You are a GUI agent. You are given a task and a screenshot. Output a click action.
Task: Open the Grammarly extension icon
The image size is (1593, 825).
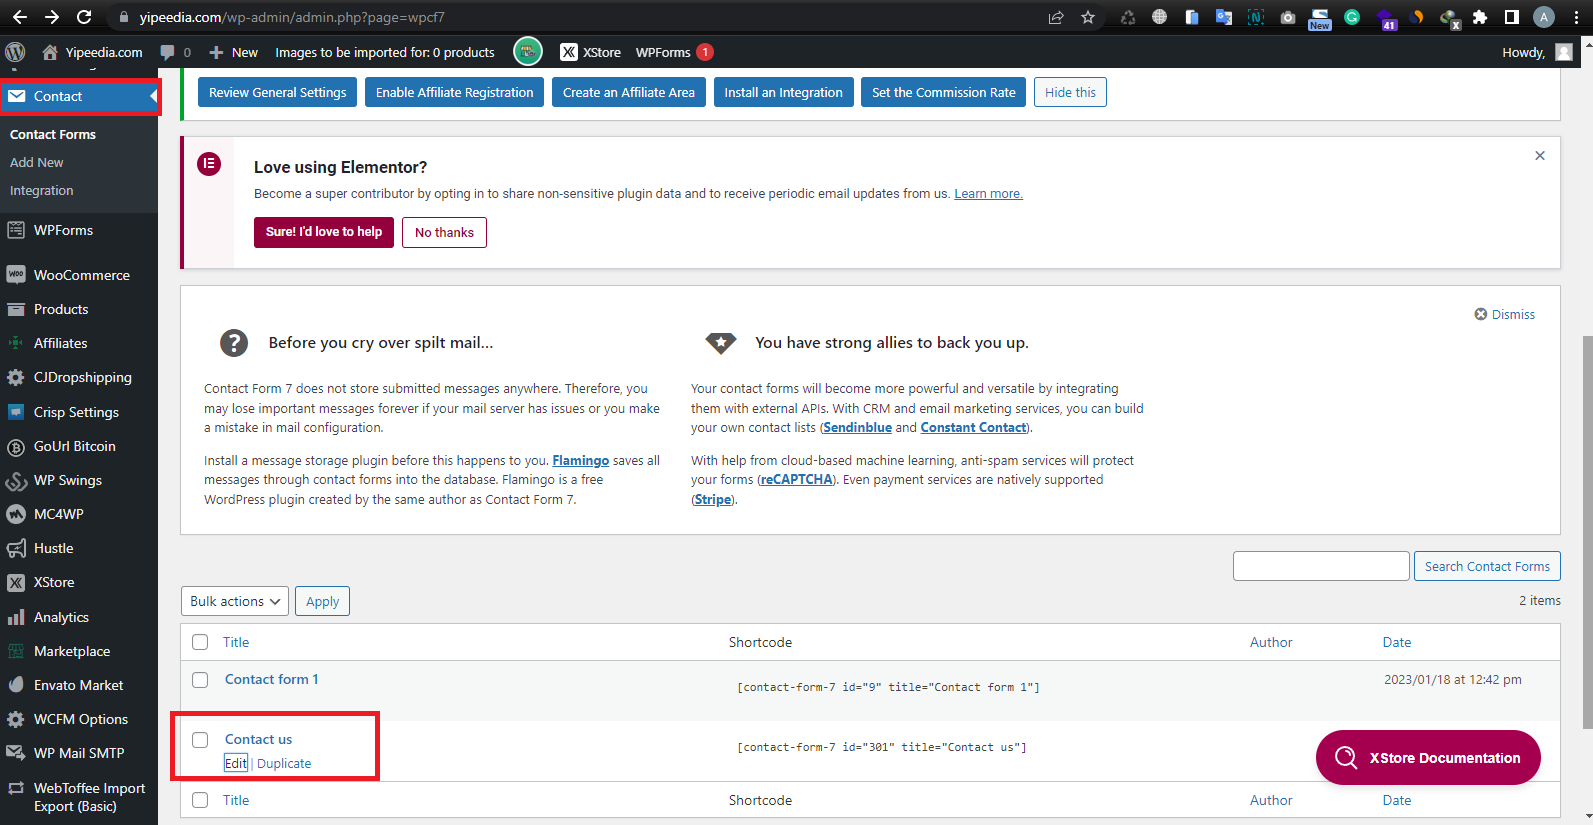pos(1352,17)
